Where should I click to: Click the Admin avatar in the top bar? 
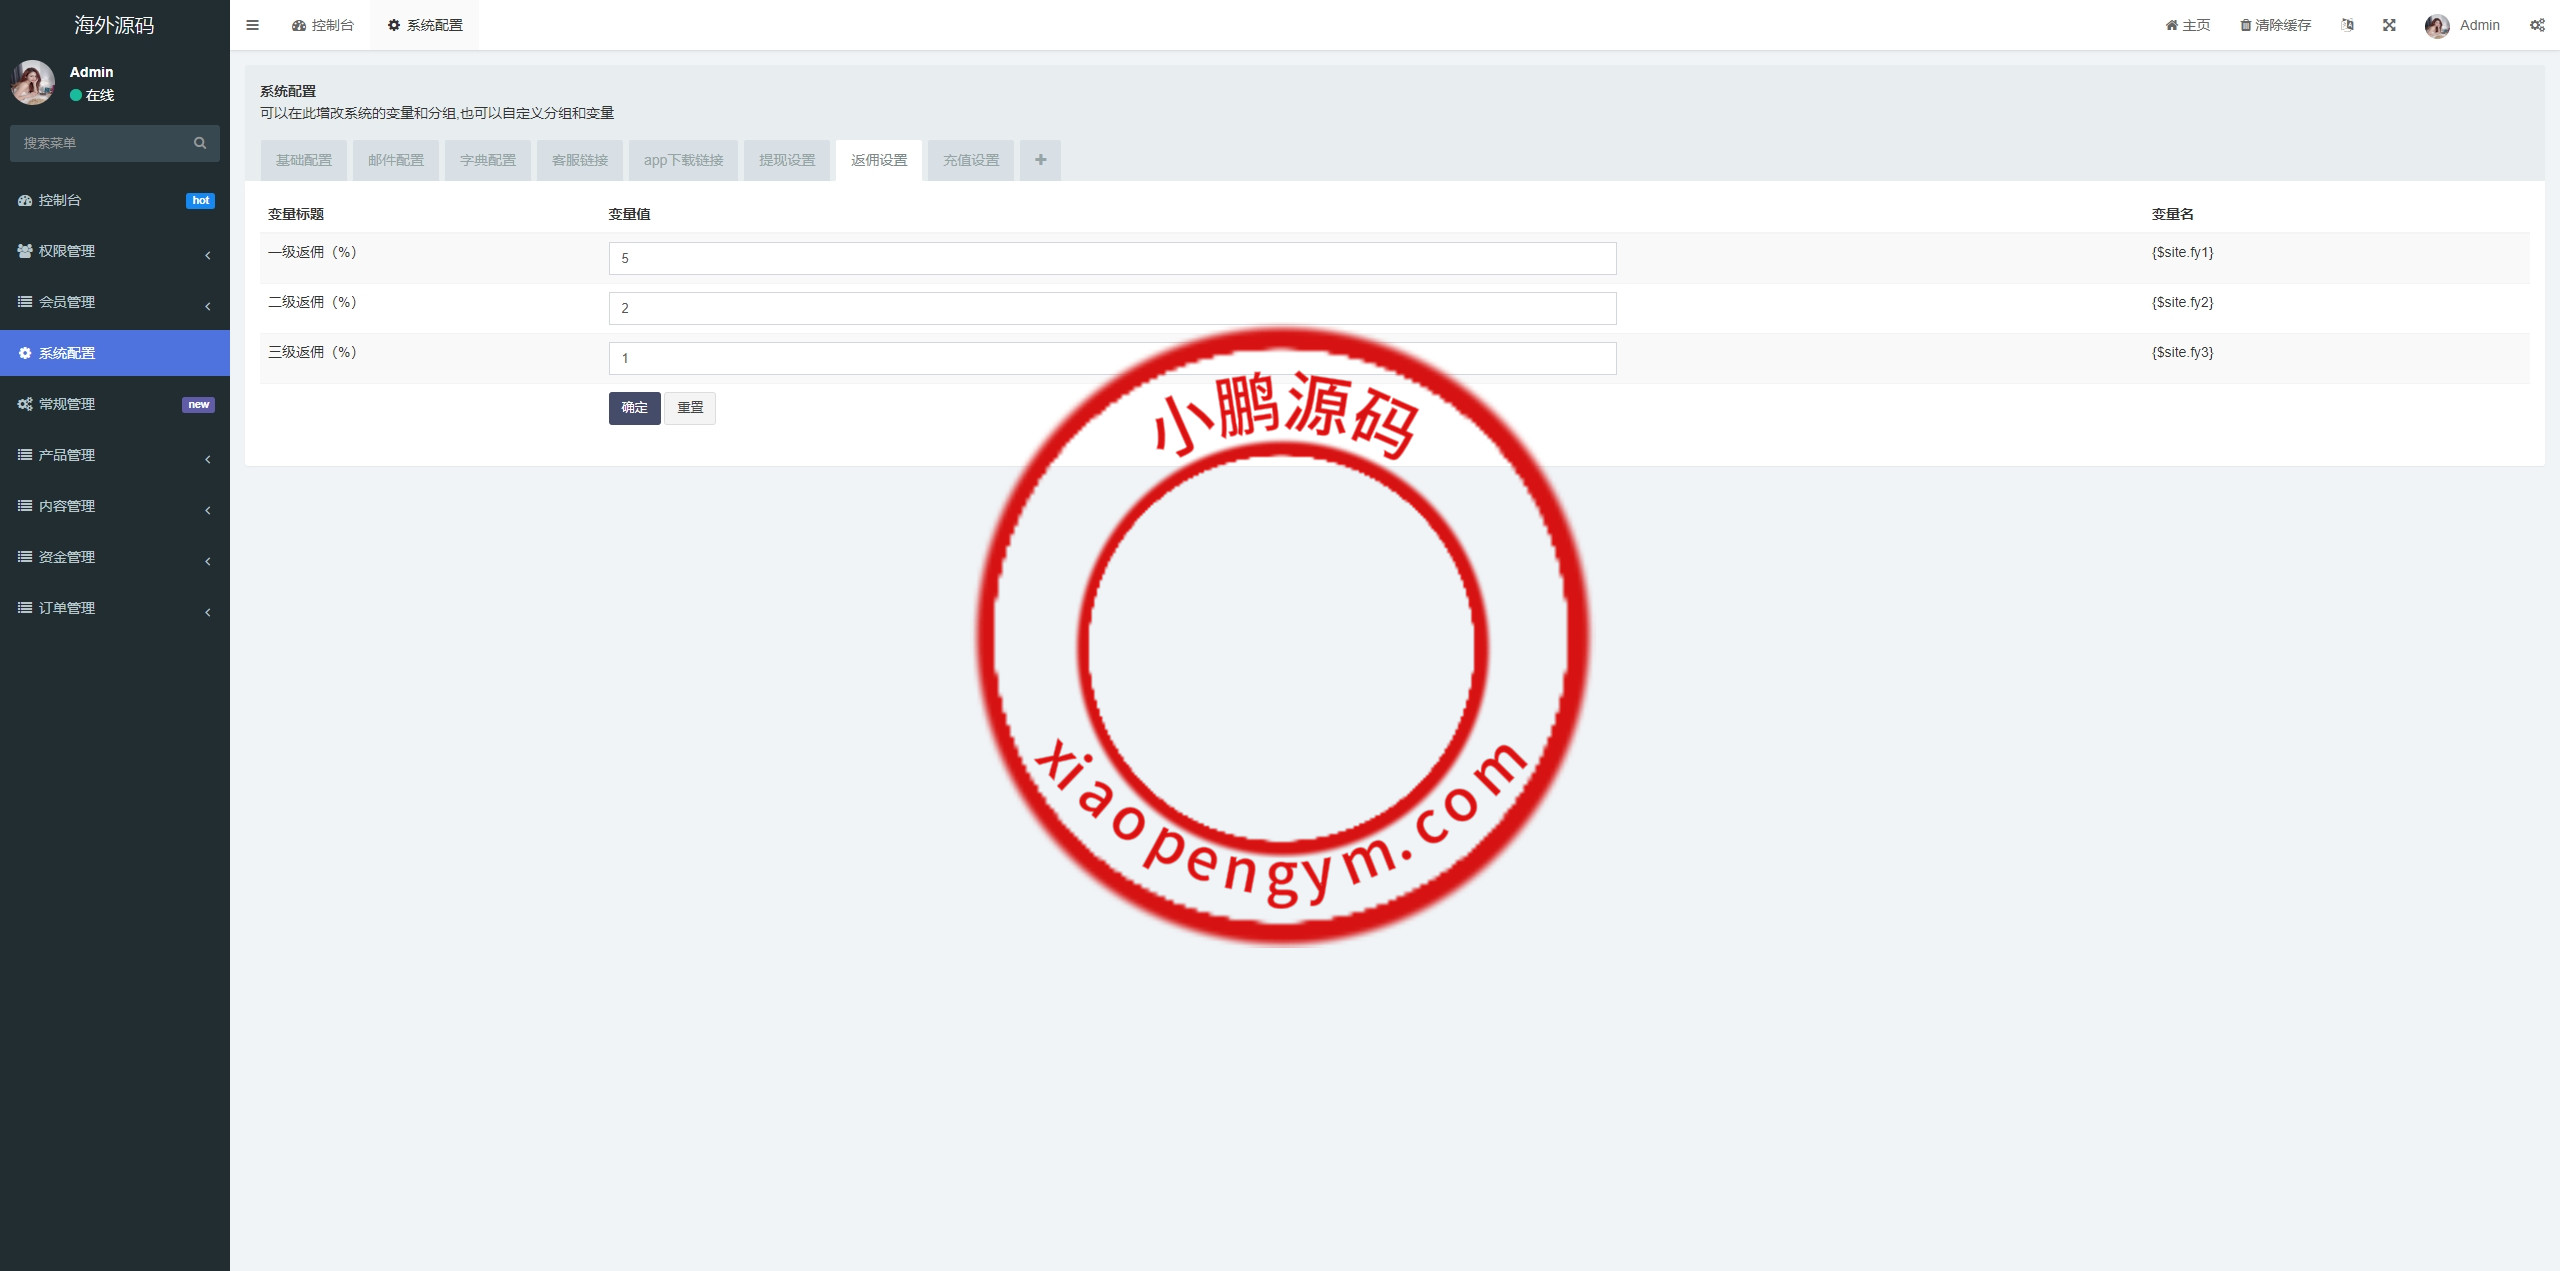[x=2436, y=26]
